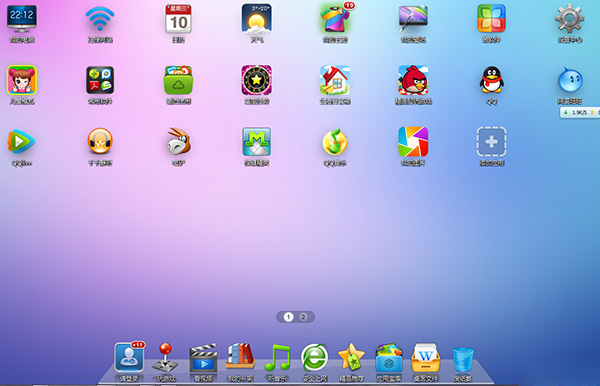Image resolution: width=600 pixels, height=386 pixels.
Task: Open the login avatar dock icon
Action: (x=129, y=357)
